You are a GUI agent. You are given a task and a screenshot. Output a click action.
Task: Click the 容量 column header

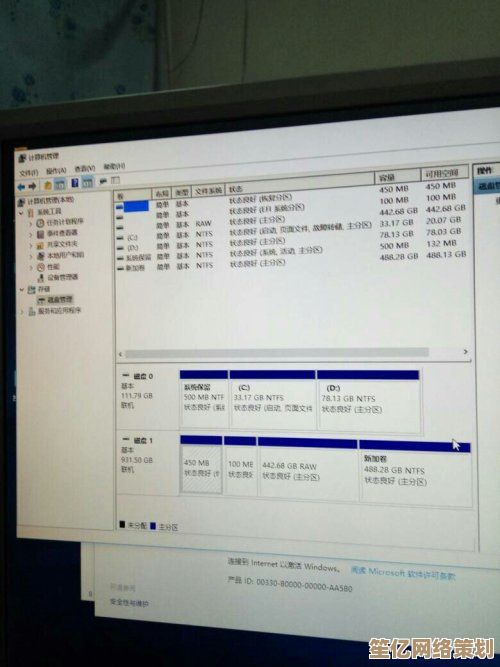coord(397,177)
